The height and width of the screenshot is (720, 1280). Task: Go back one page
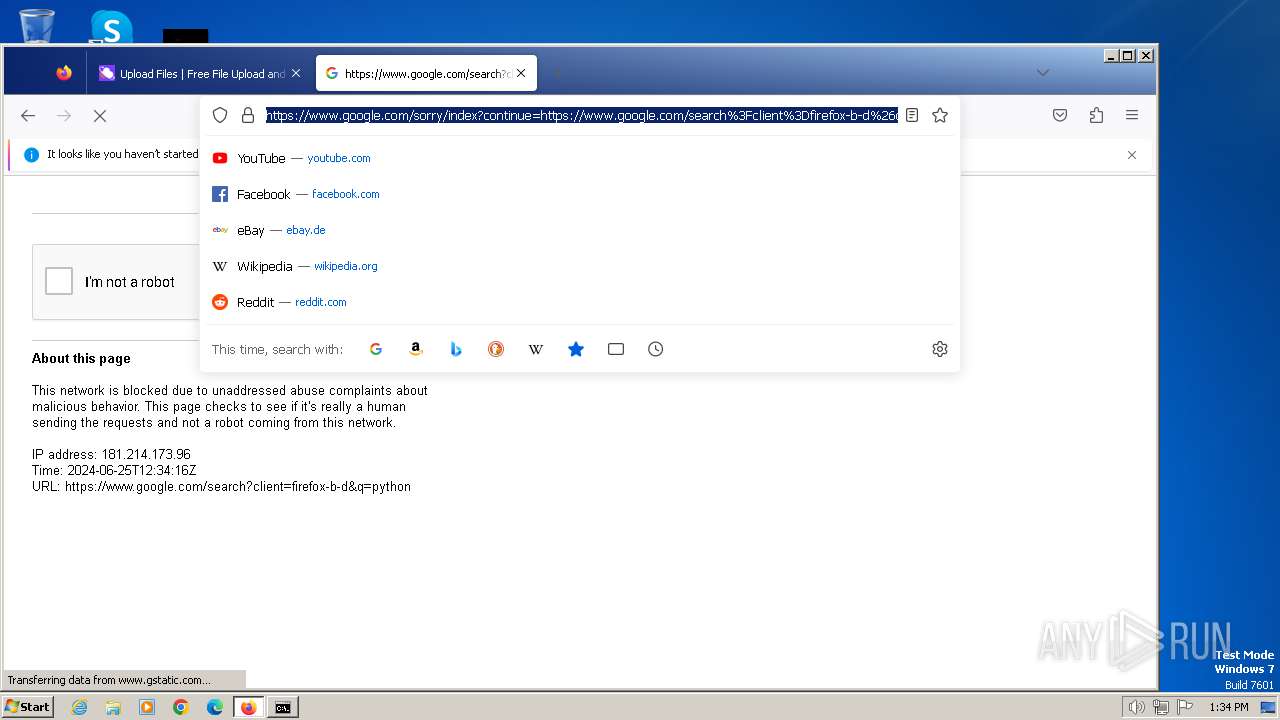point(28,116)
